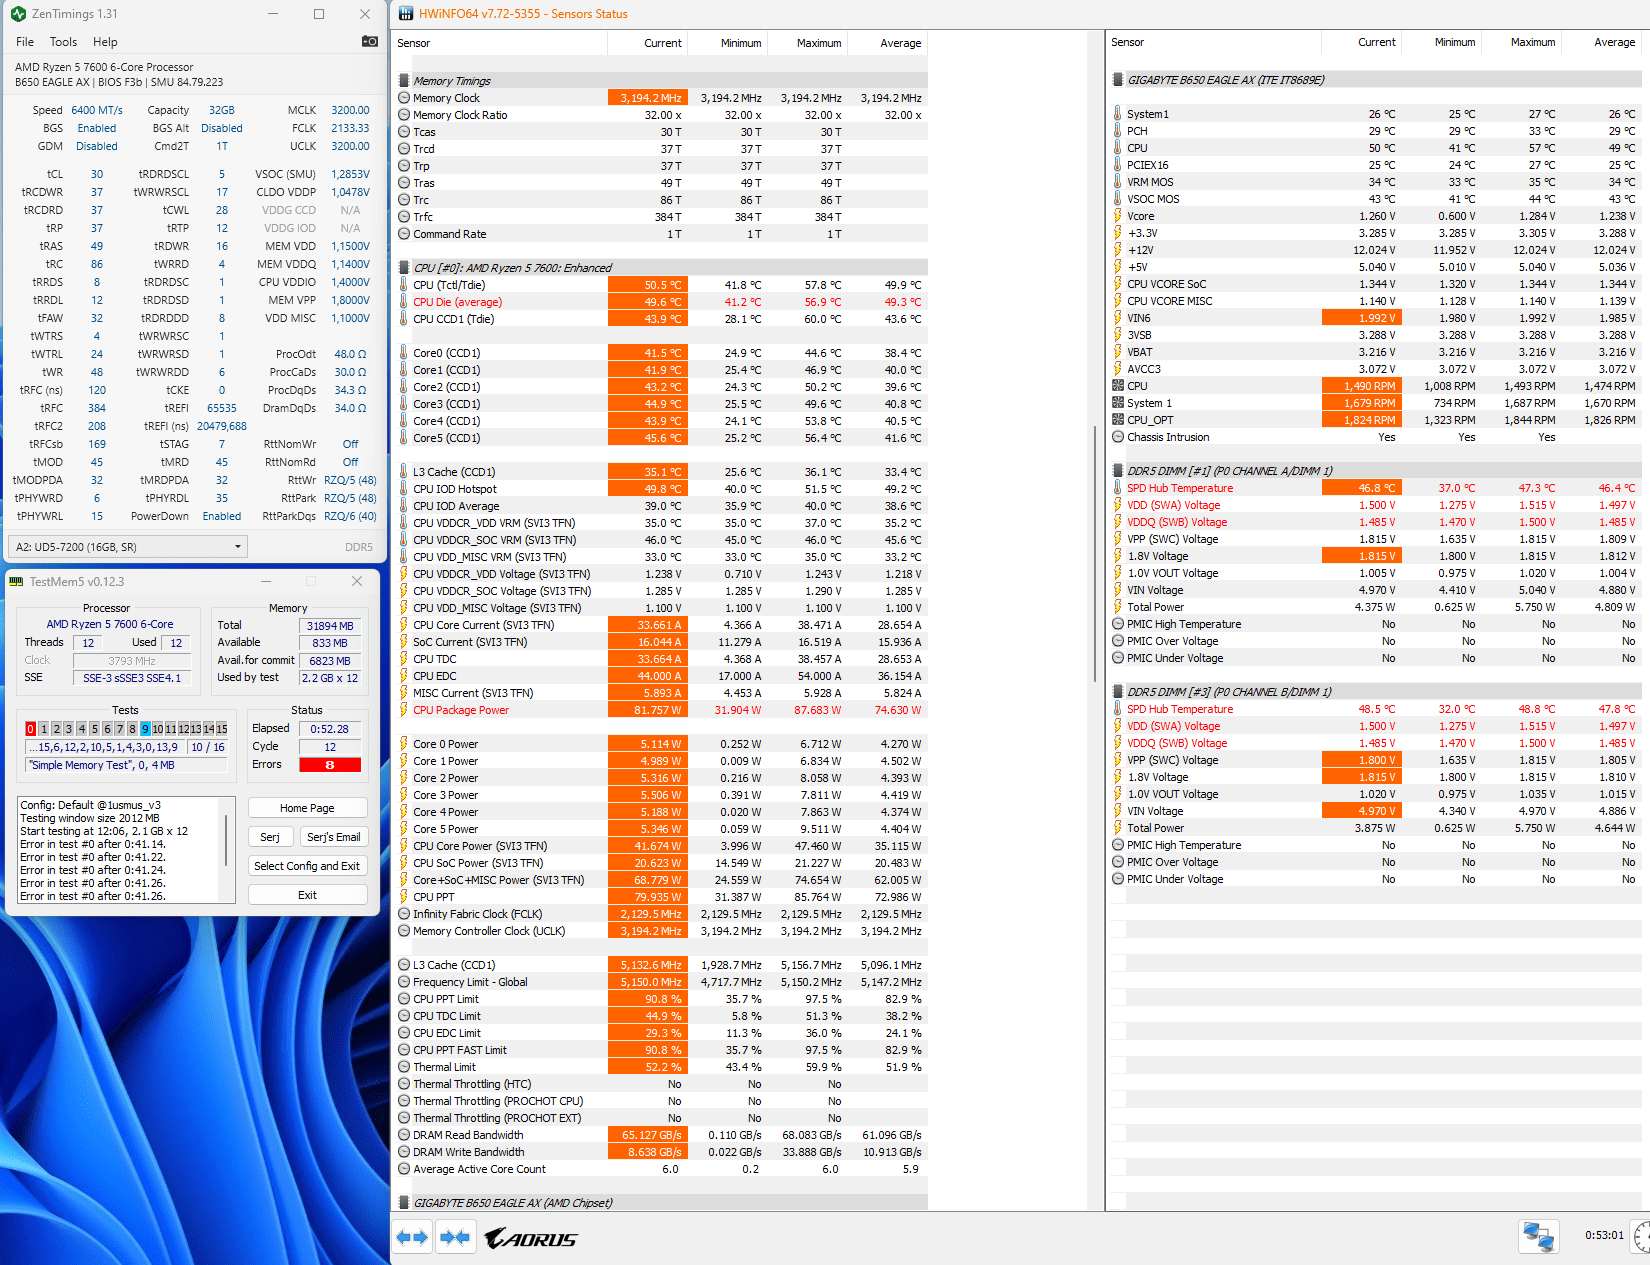Click the DRAM Read Bandwidth sensor icon
This screenshot has width=1650, height=1265.
(404, 1135)
